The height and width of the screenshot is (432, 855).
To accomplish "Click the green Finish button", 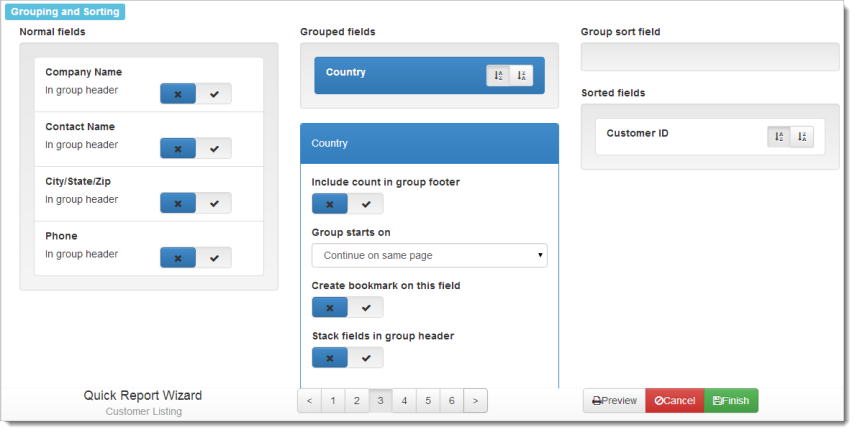I will pos(731,401).
